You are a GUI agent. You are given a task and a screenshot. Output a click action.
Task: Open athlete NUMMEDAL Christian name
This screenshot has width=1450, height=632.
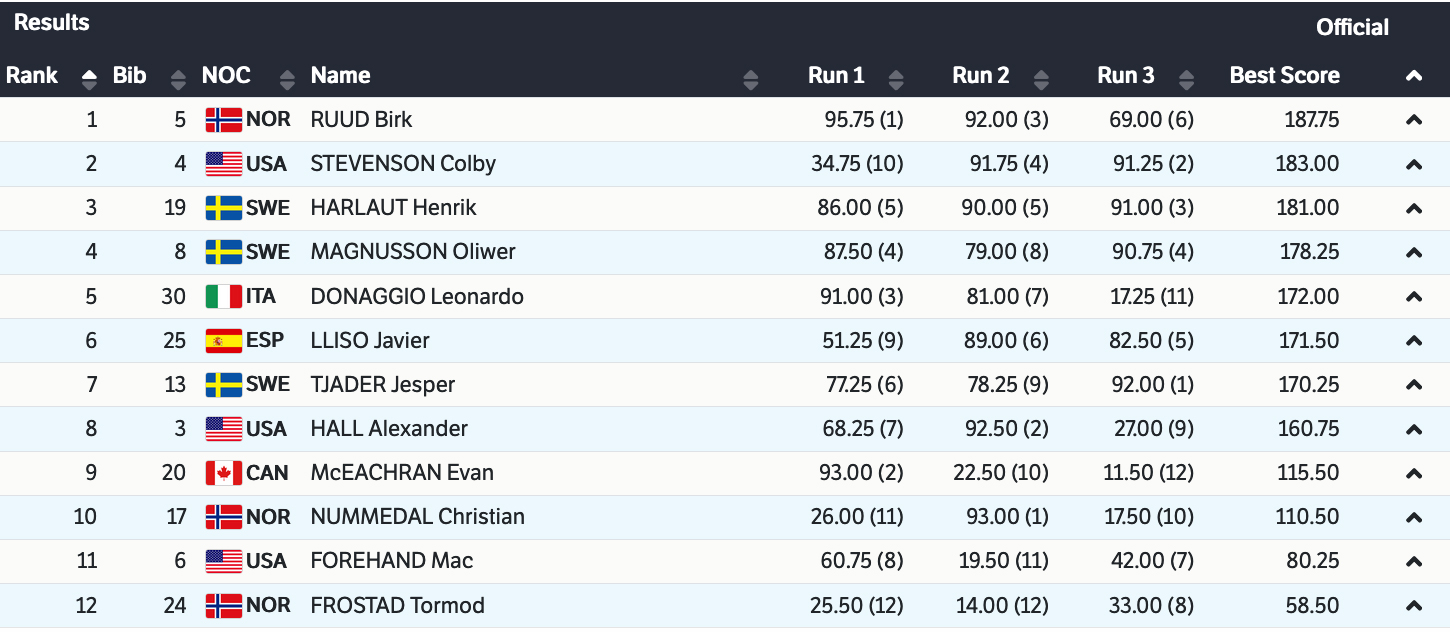click(417, 517)
